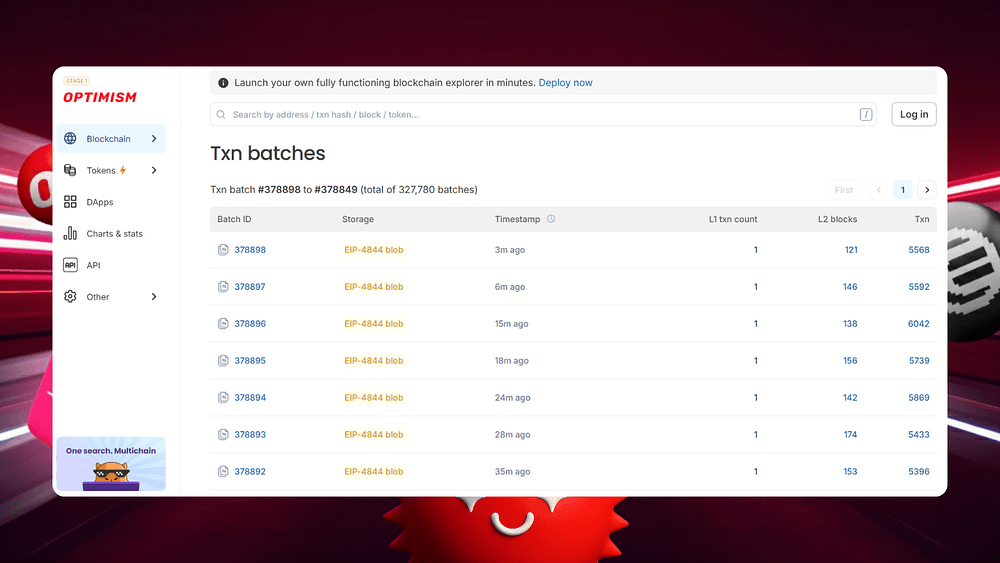Screen dimensions: 1000x563
Task: Click the Log in button
Action: click(x=914, y=114)
